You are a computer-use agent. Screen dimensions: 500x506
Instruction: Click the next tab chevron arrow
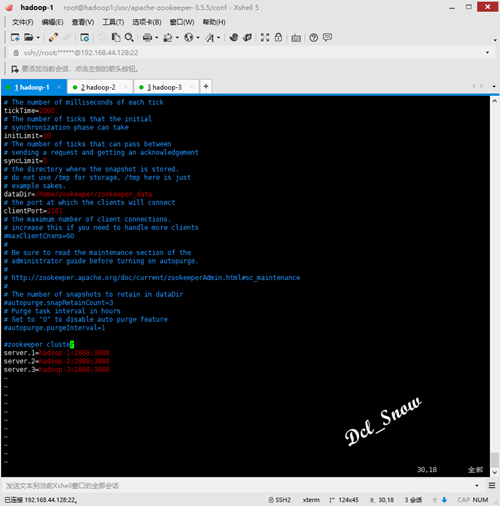coord(482,86)
